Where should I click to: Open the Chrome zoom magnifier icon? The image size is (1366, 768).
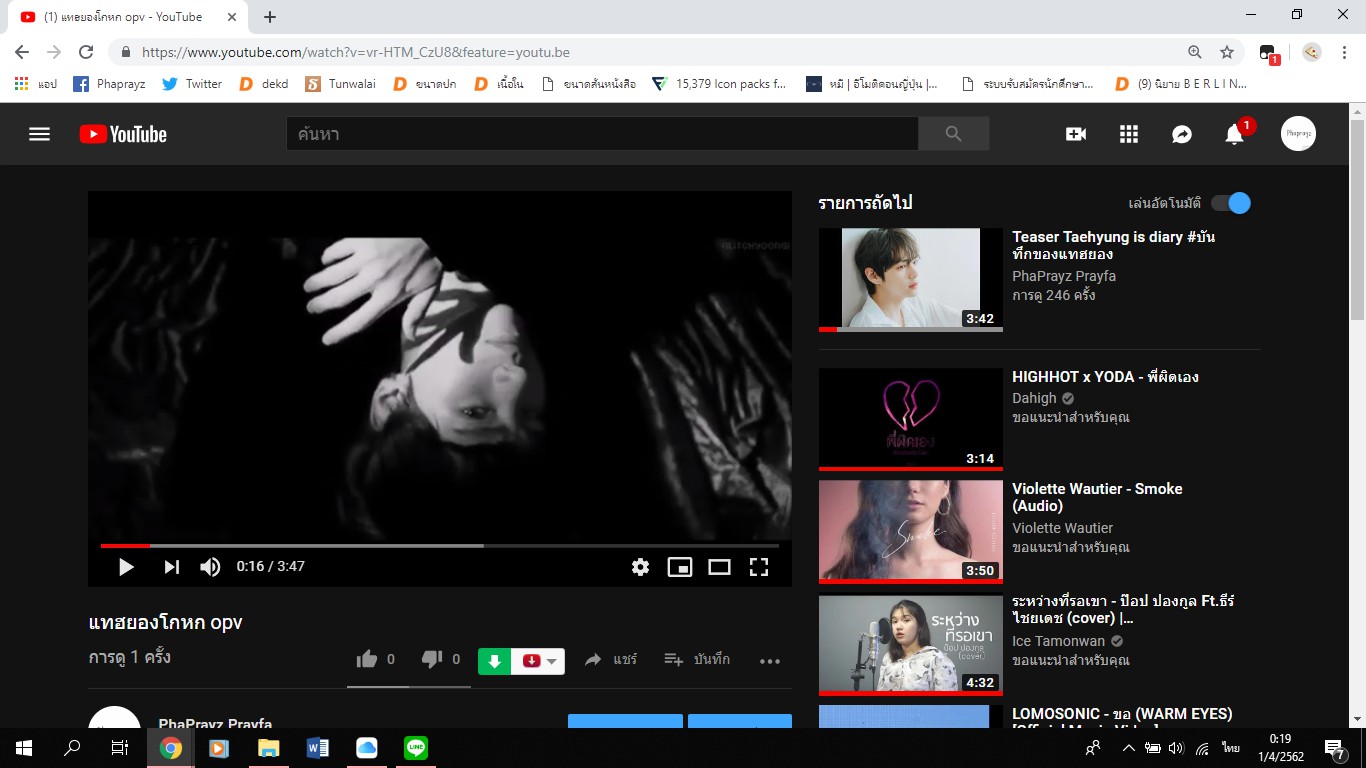[x=1194, y=52]
